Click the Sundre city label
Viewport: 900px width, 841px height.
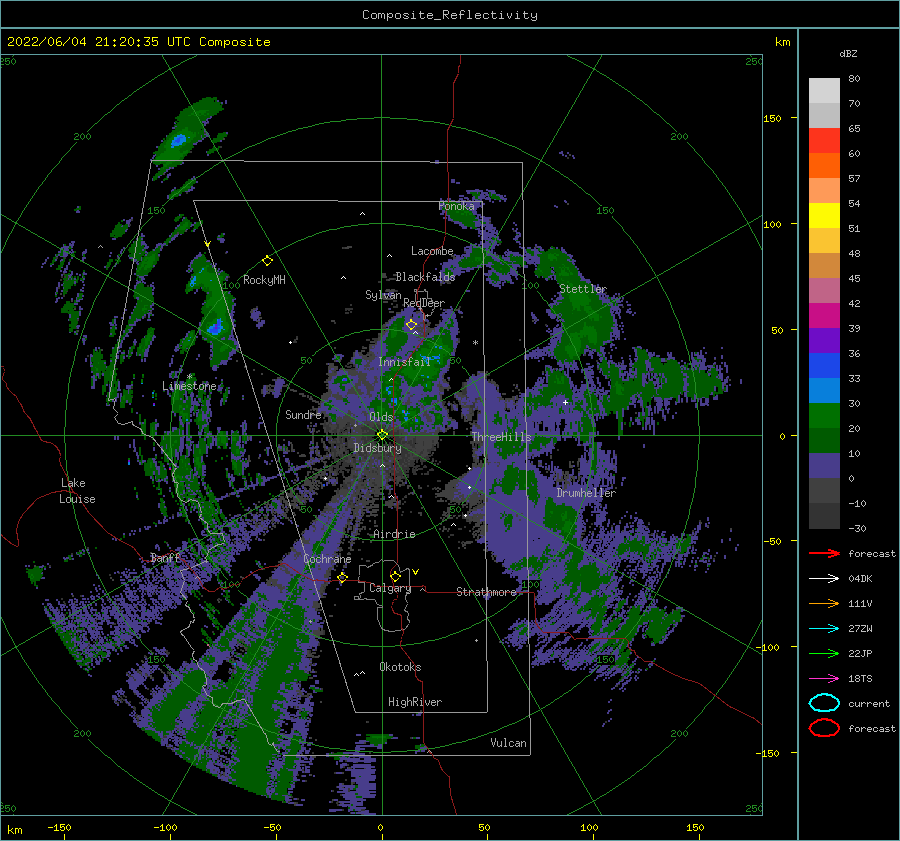(303, 414)
